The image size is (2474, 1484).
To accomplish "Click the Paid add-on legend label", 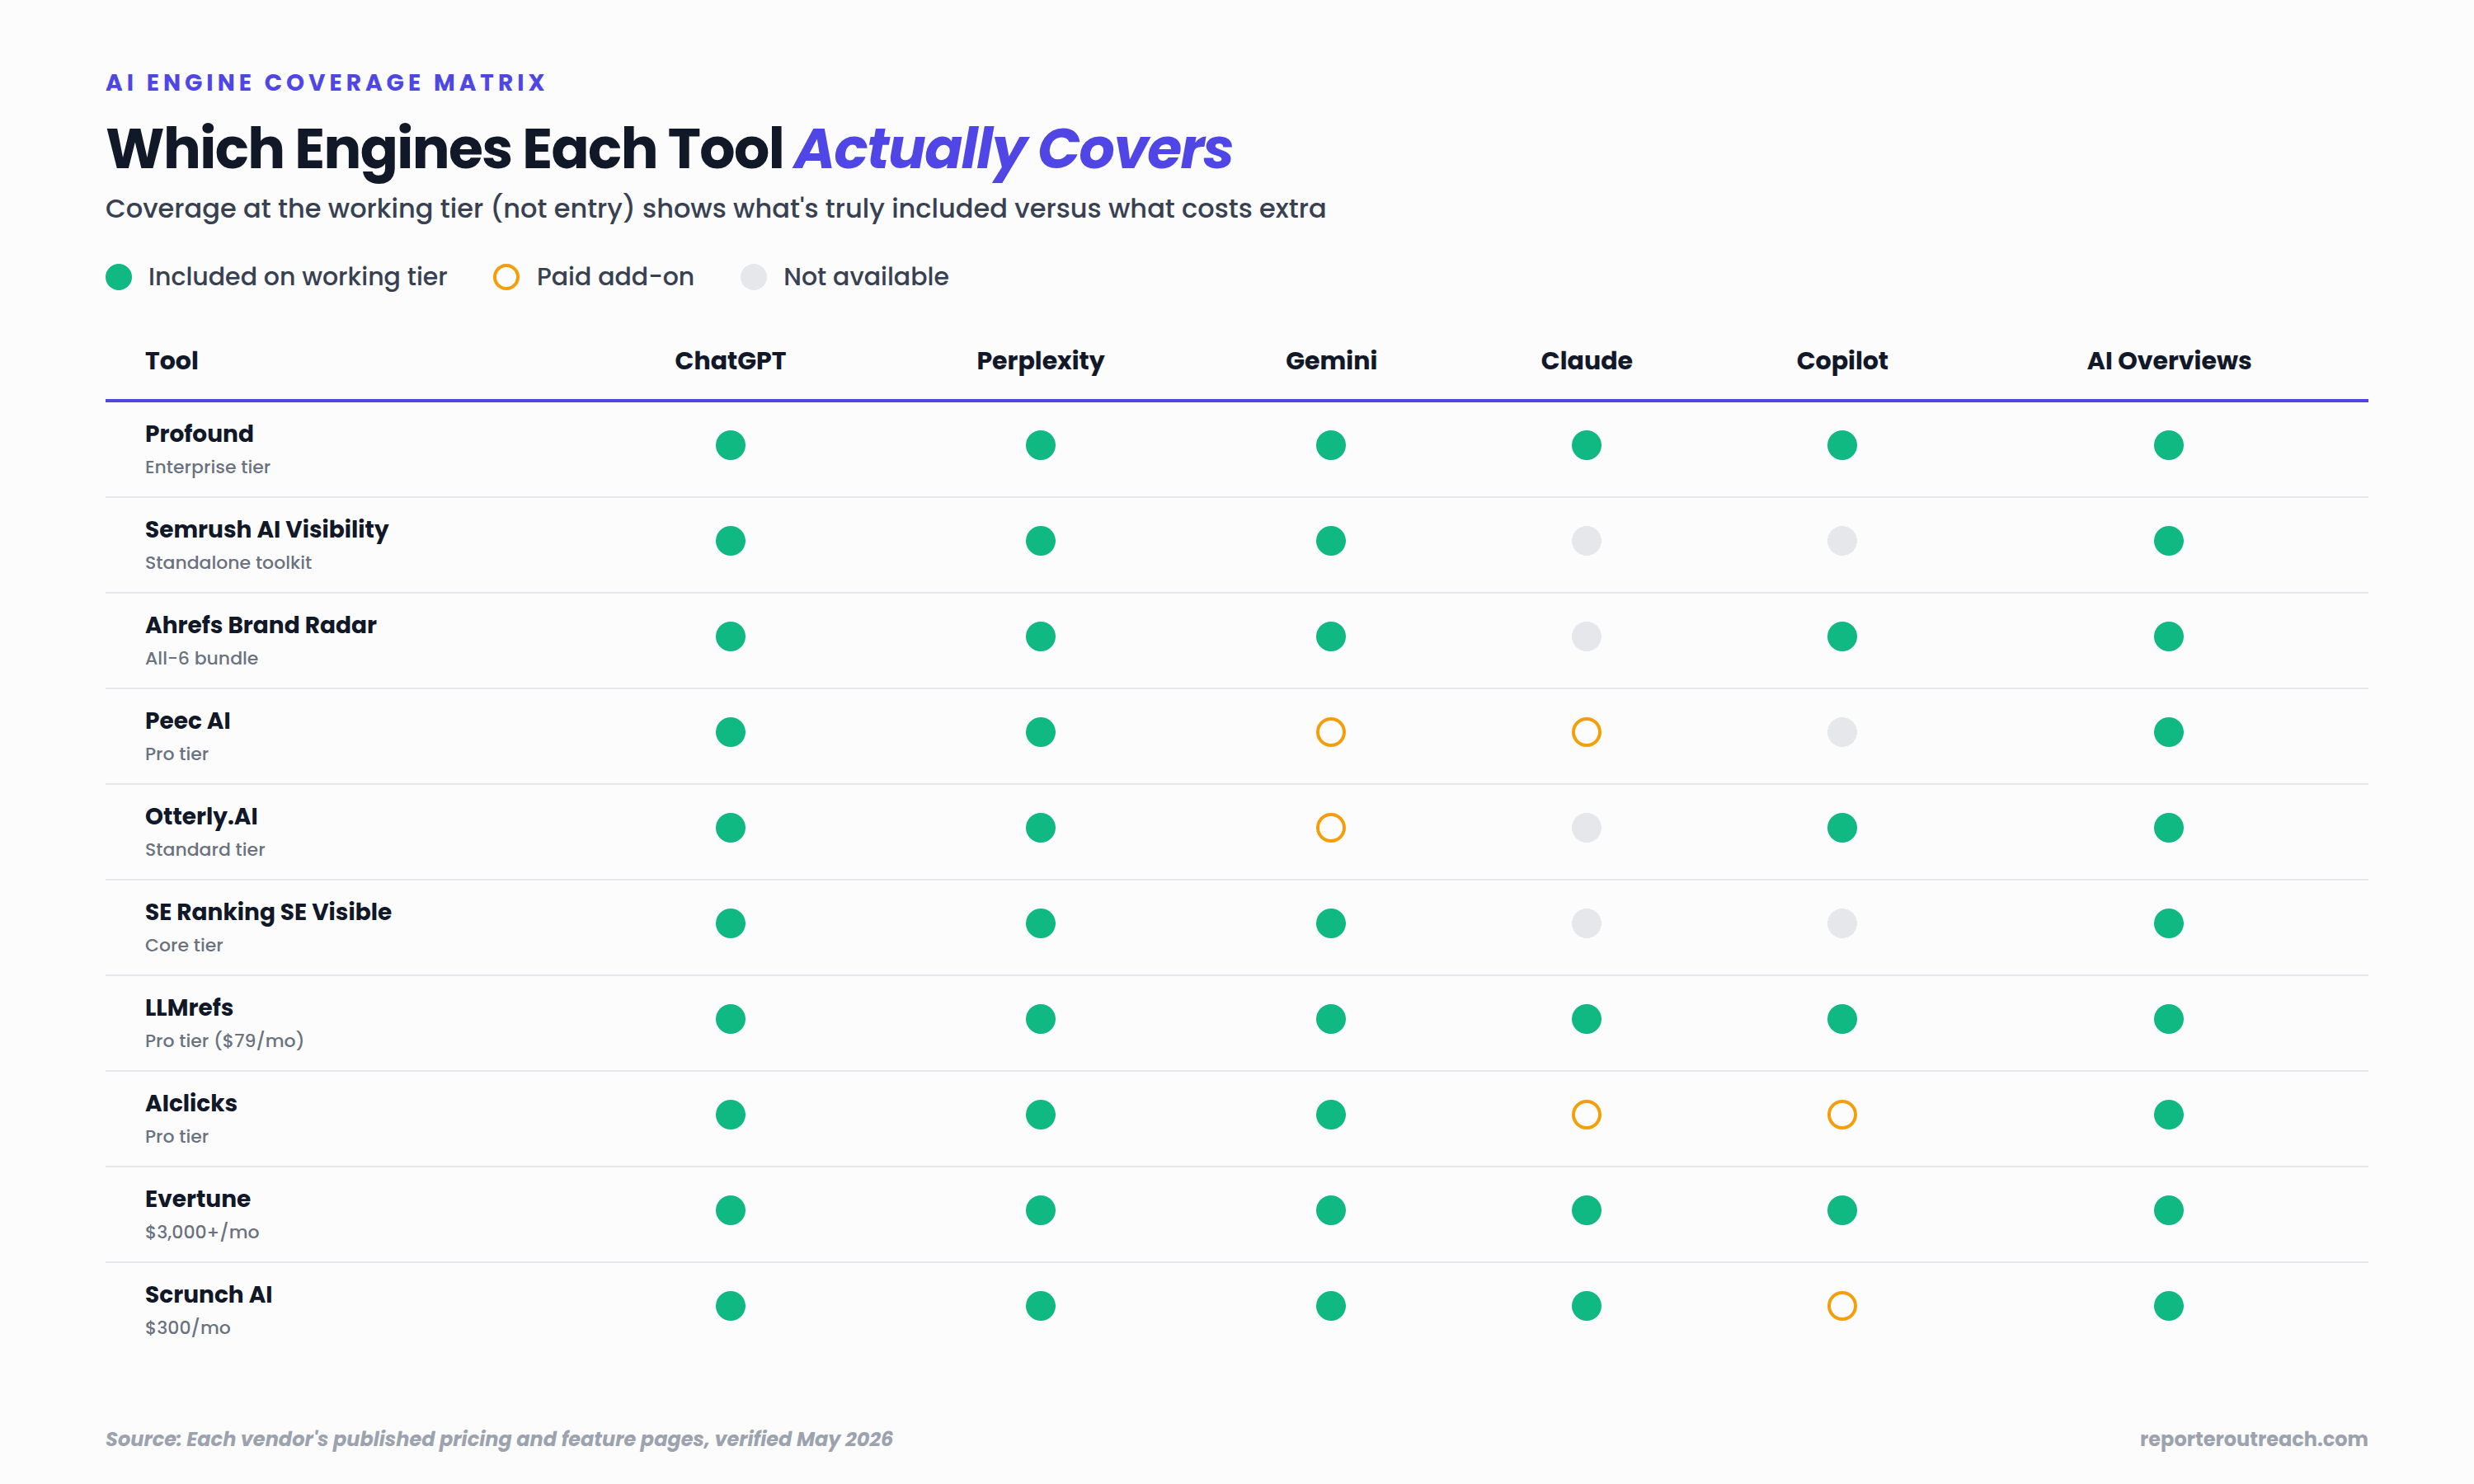I will coord(615,277).
